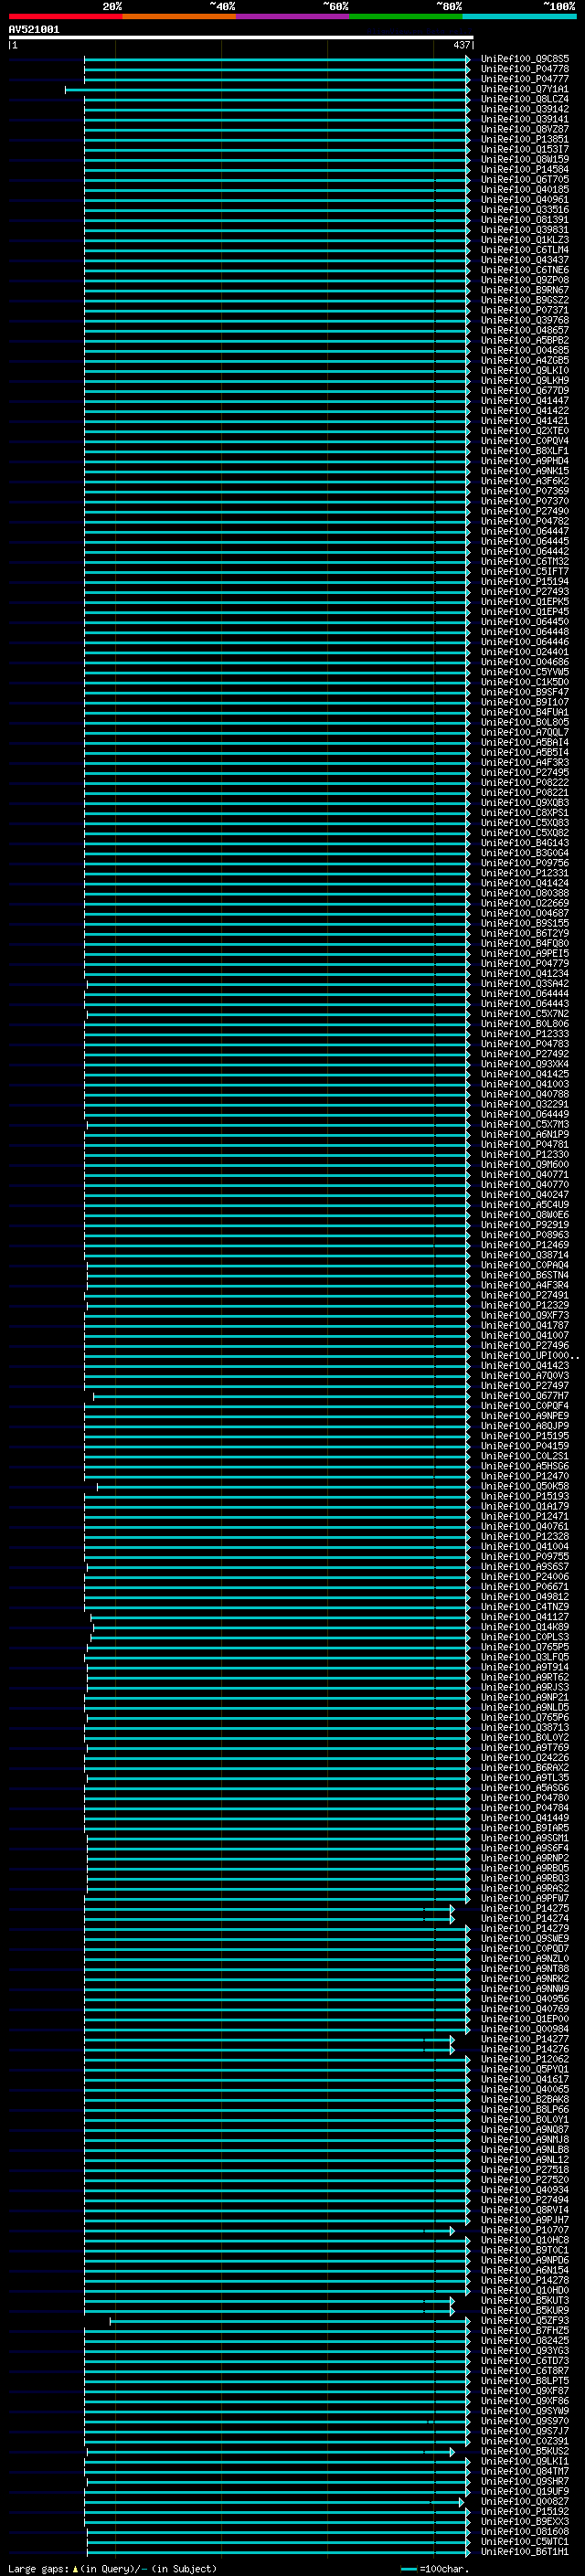This screenshot has width=585, height=2576.
Task: Click the green ~80% legend color bar
Action: (406, 16)
